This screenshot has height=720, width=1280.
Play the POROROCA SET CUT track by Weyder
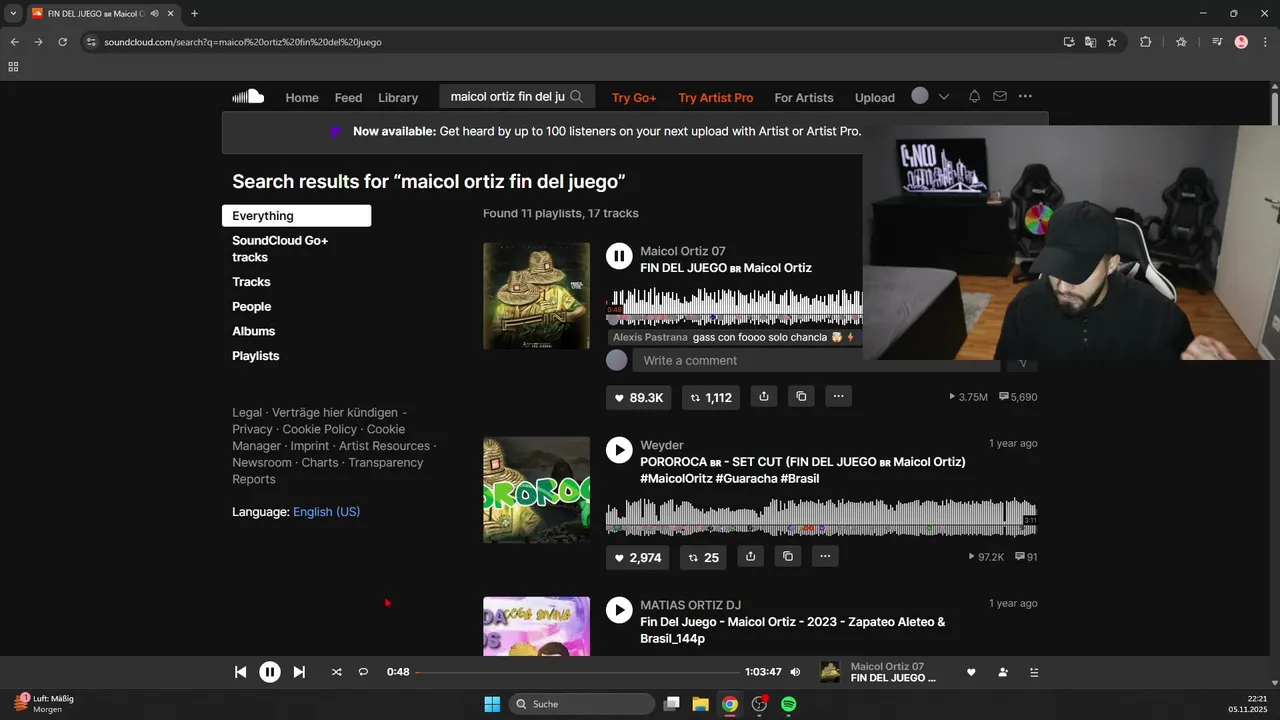point(619,451)
